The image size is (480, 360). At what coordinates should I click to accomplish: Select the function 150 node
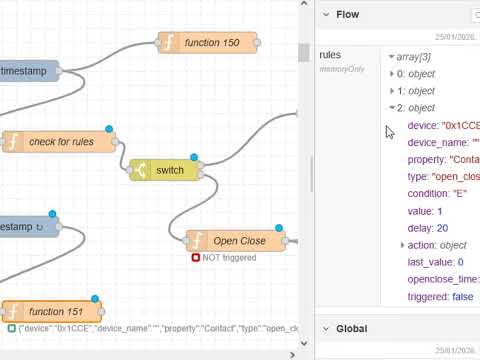[x=207, y=43]
